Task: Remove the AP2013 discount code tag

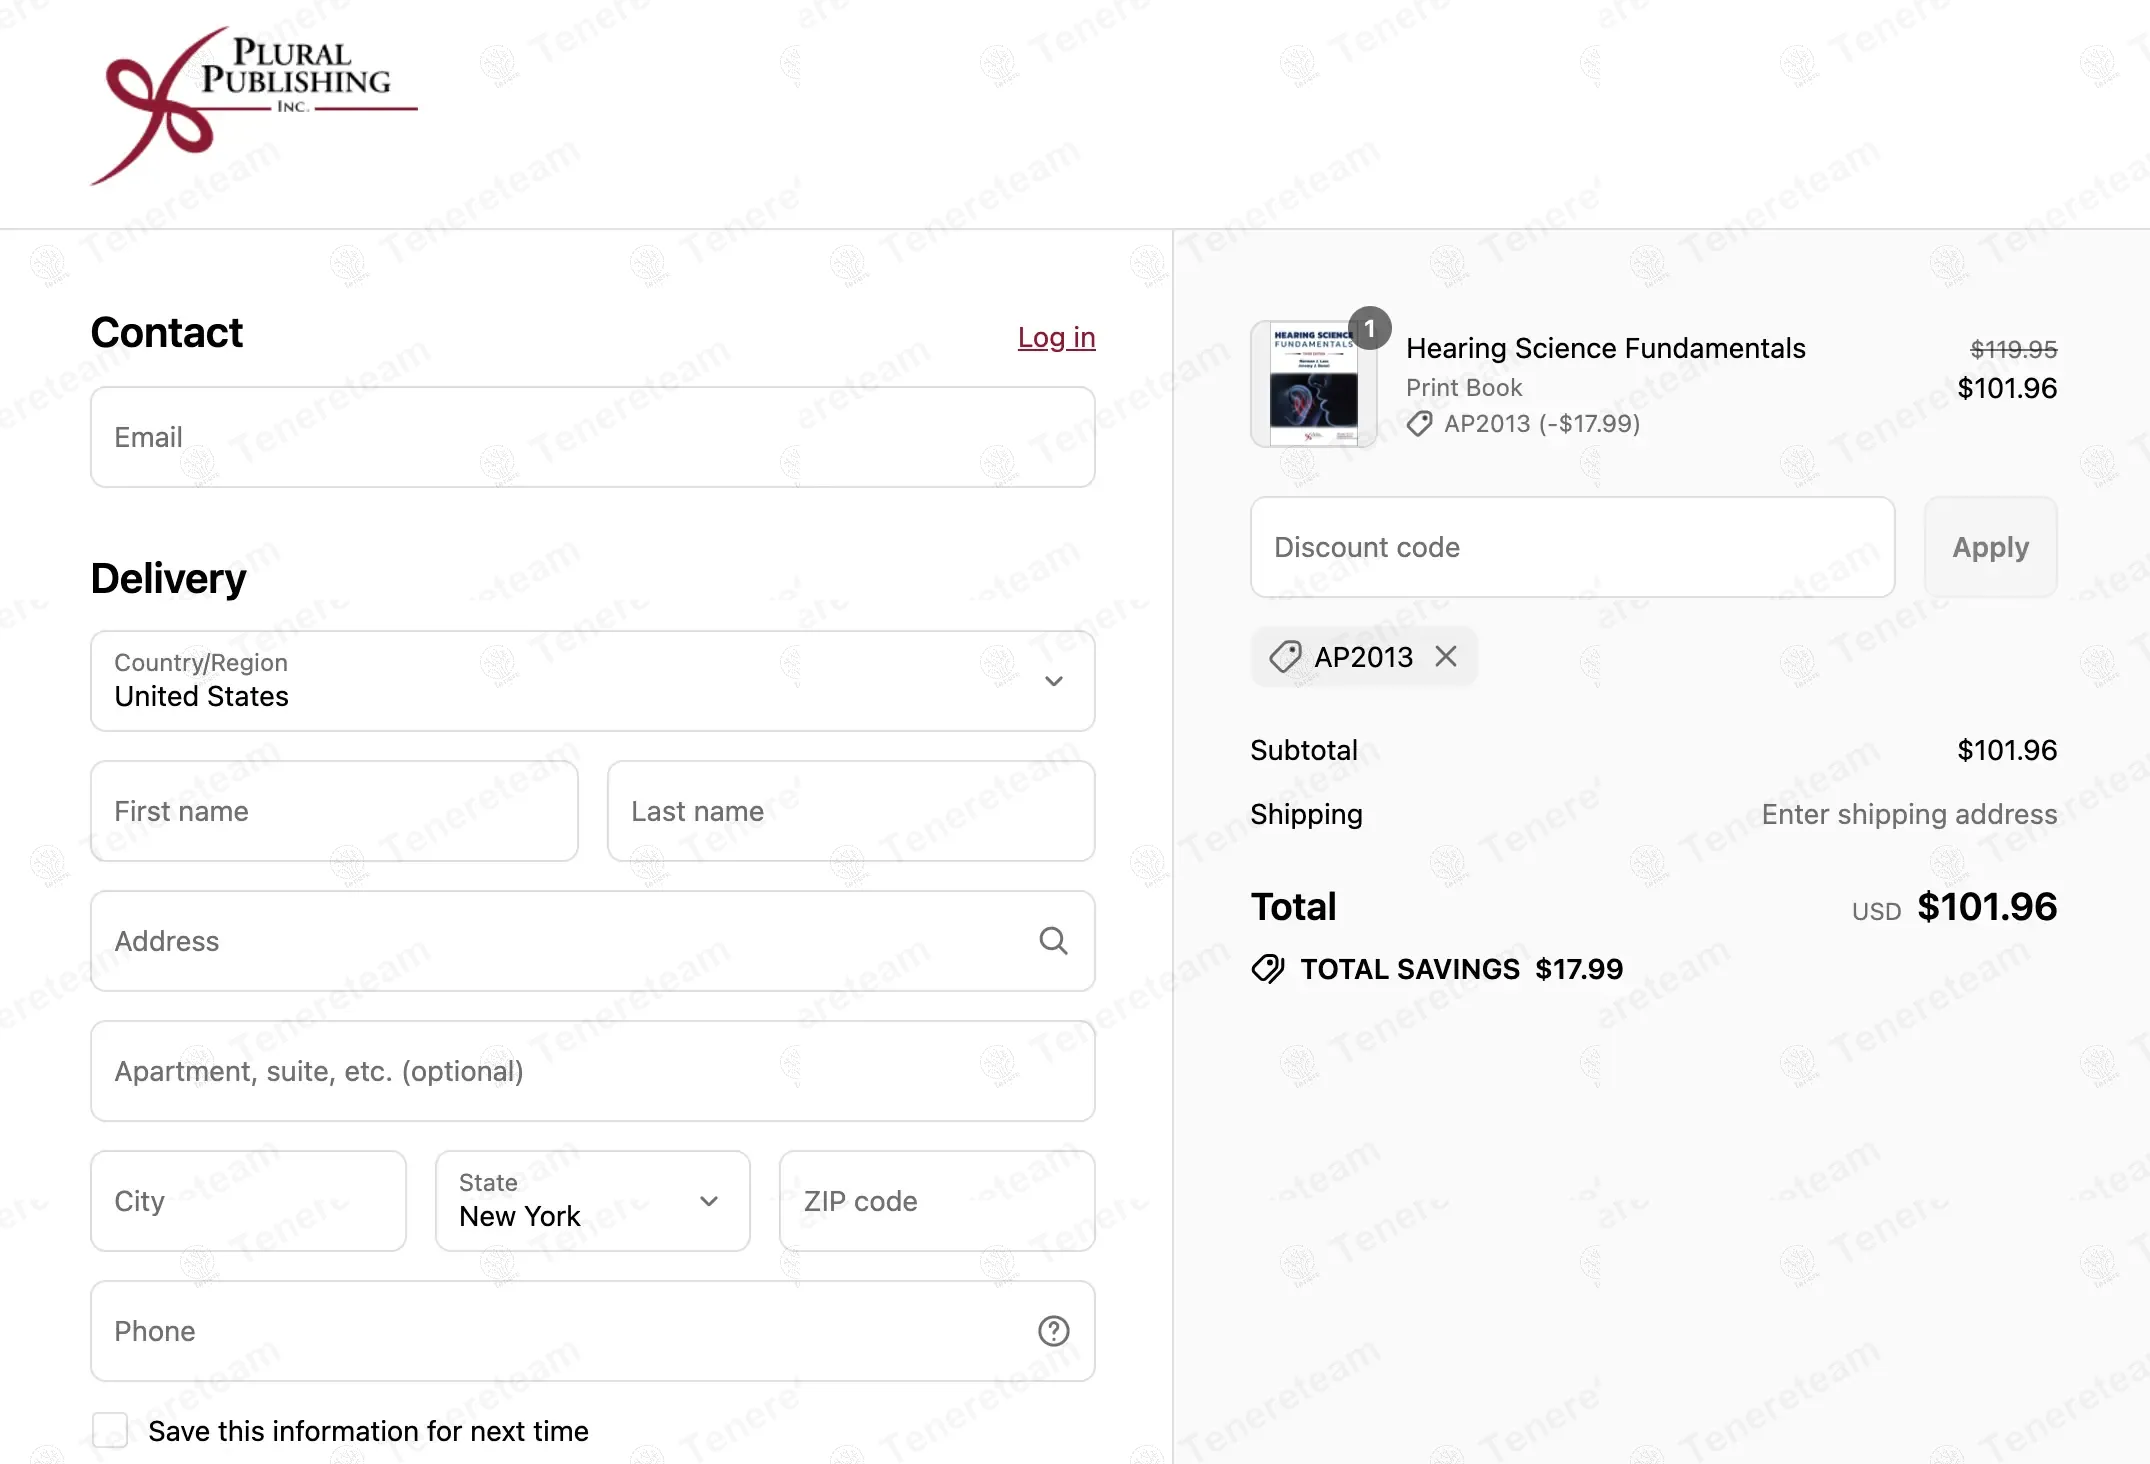Action: click(1446, 657)
